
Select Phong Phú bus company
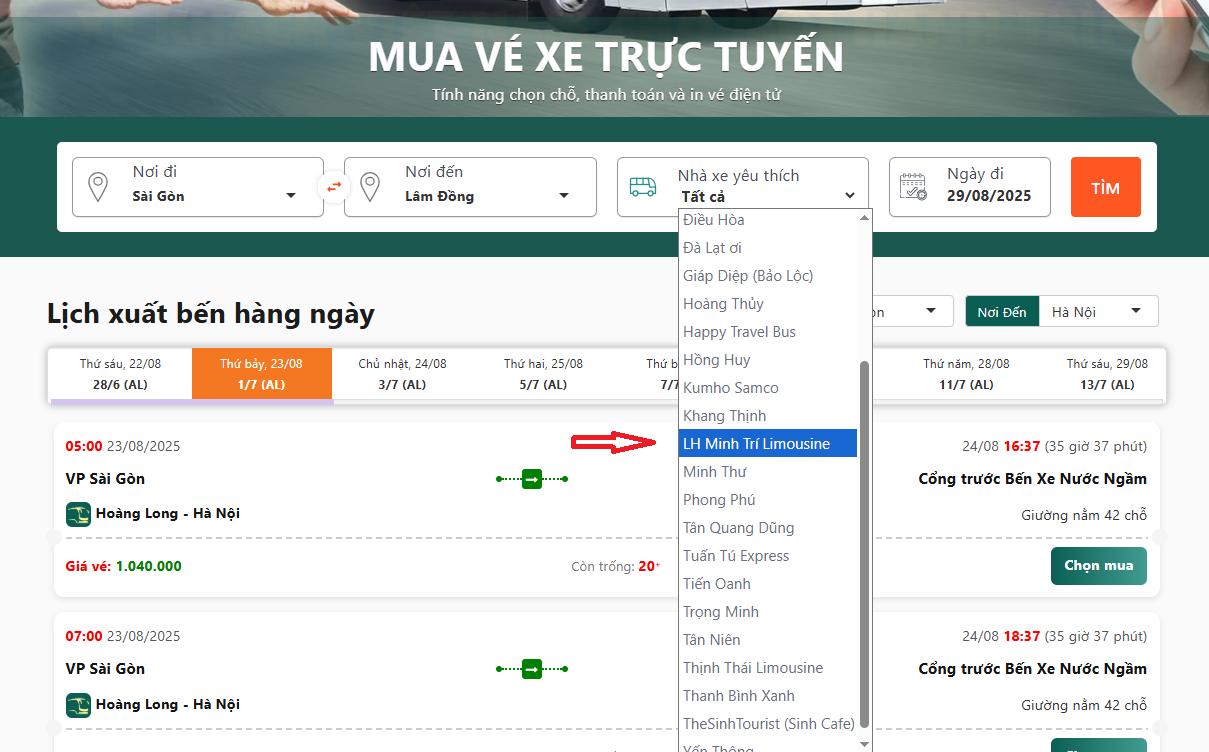[x=768, y=500]
